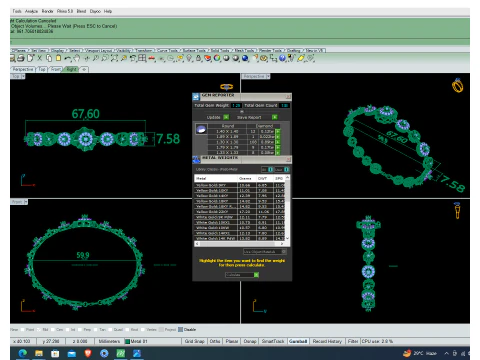Open the Analyze menu

point(31,11)
